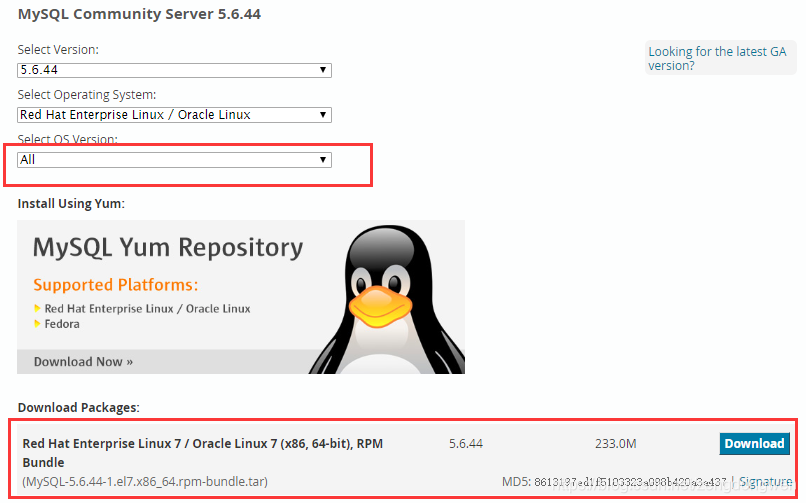Click the blue Download button
806x503 pixels.
(x=754, y=443)
